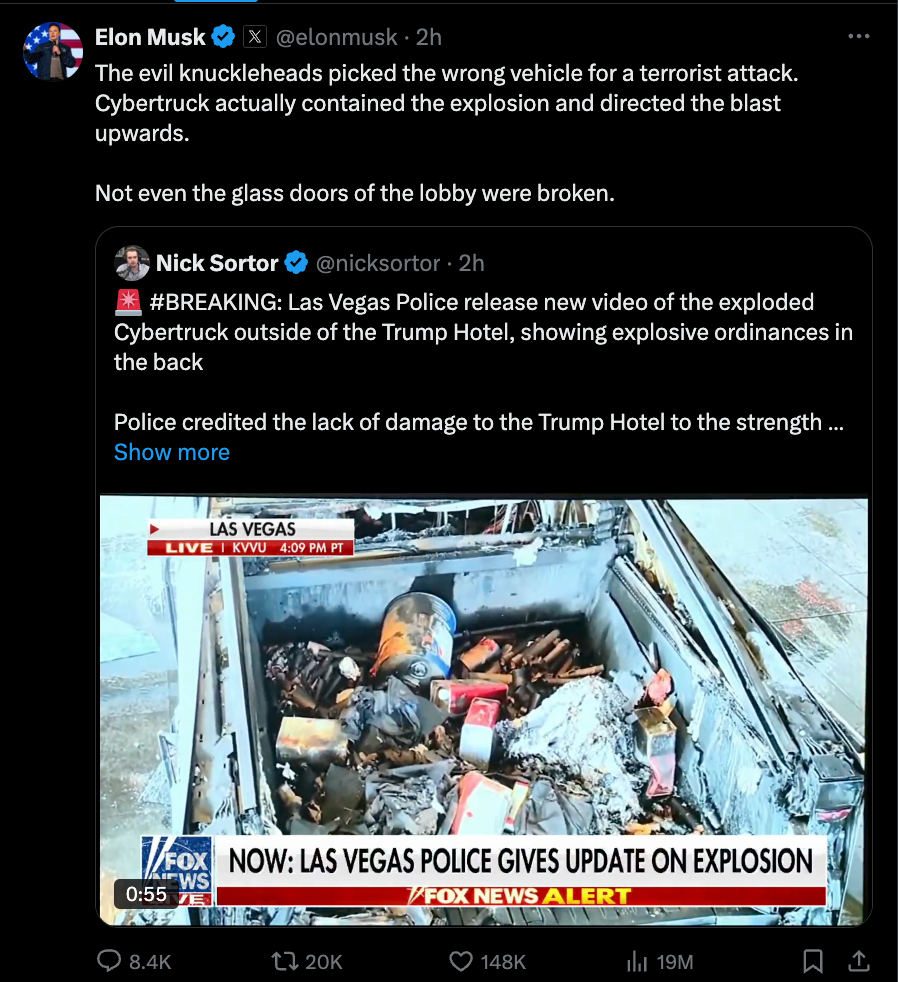Screen dimensions: 898x982
Task: Bookmark this post
Action: coord(813,961)
